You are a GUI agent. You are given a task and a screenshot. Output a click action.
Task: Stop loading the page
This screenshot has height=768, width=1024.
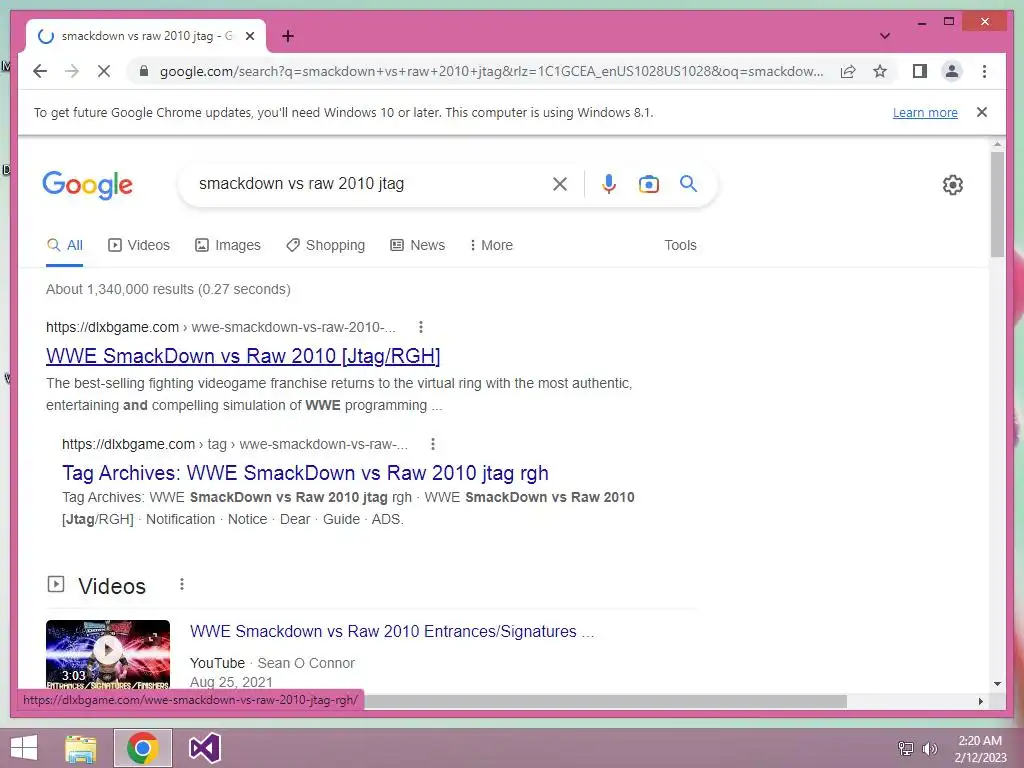104,71
